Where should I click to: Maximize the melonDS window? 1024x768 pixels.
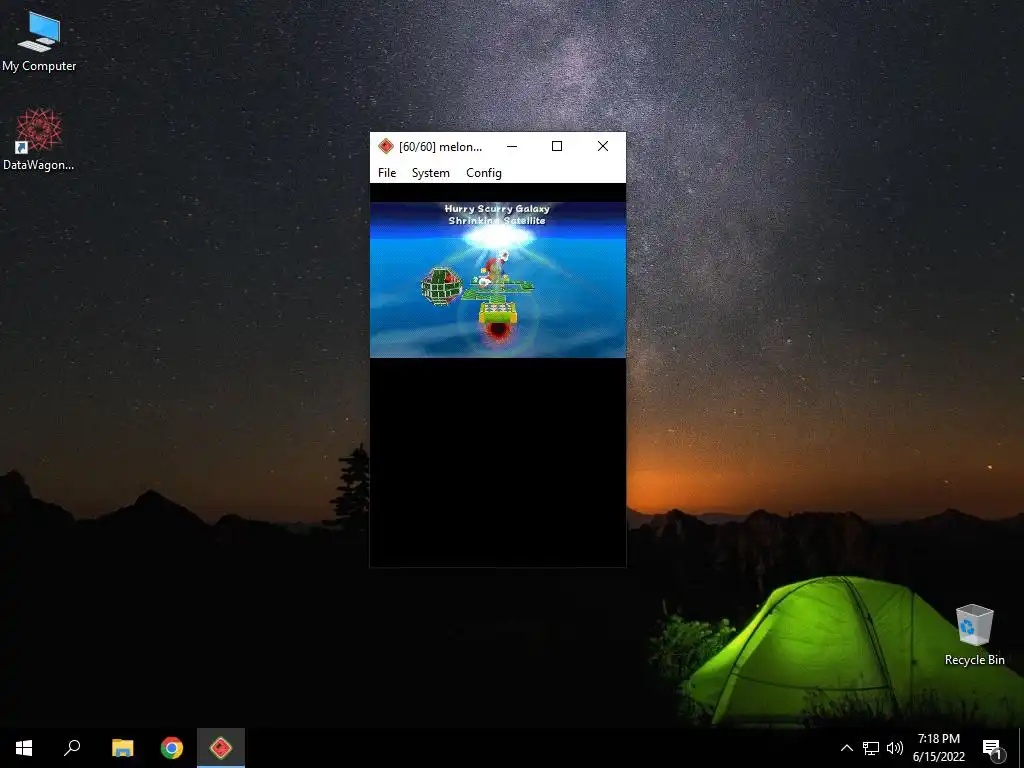click(x=556, y=146)
